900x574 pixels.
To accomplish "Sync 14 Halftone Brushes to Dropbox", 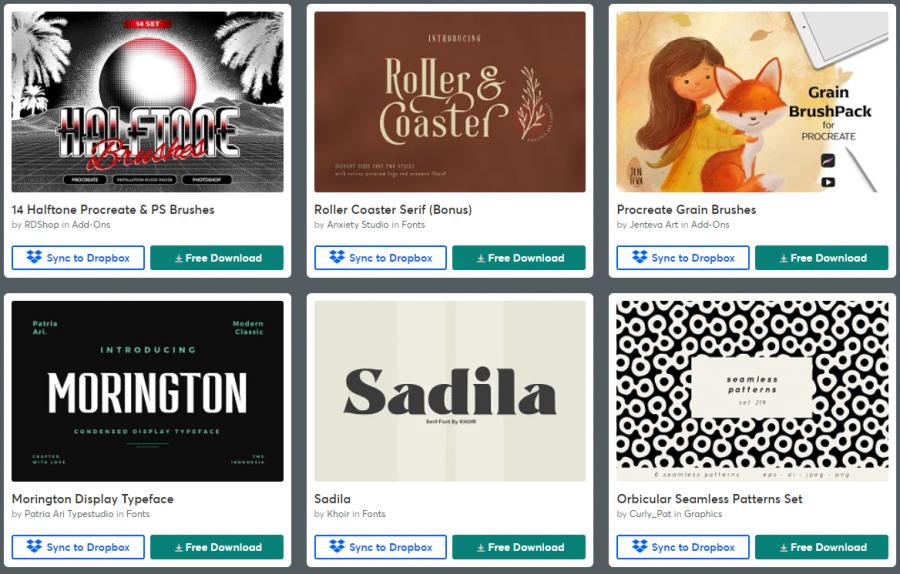I will coord(78,258).
